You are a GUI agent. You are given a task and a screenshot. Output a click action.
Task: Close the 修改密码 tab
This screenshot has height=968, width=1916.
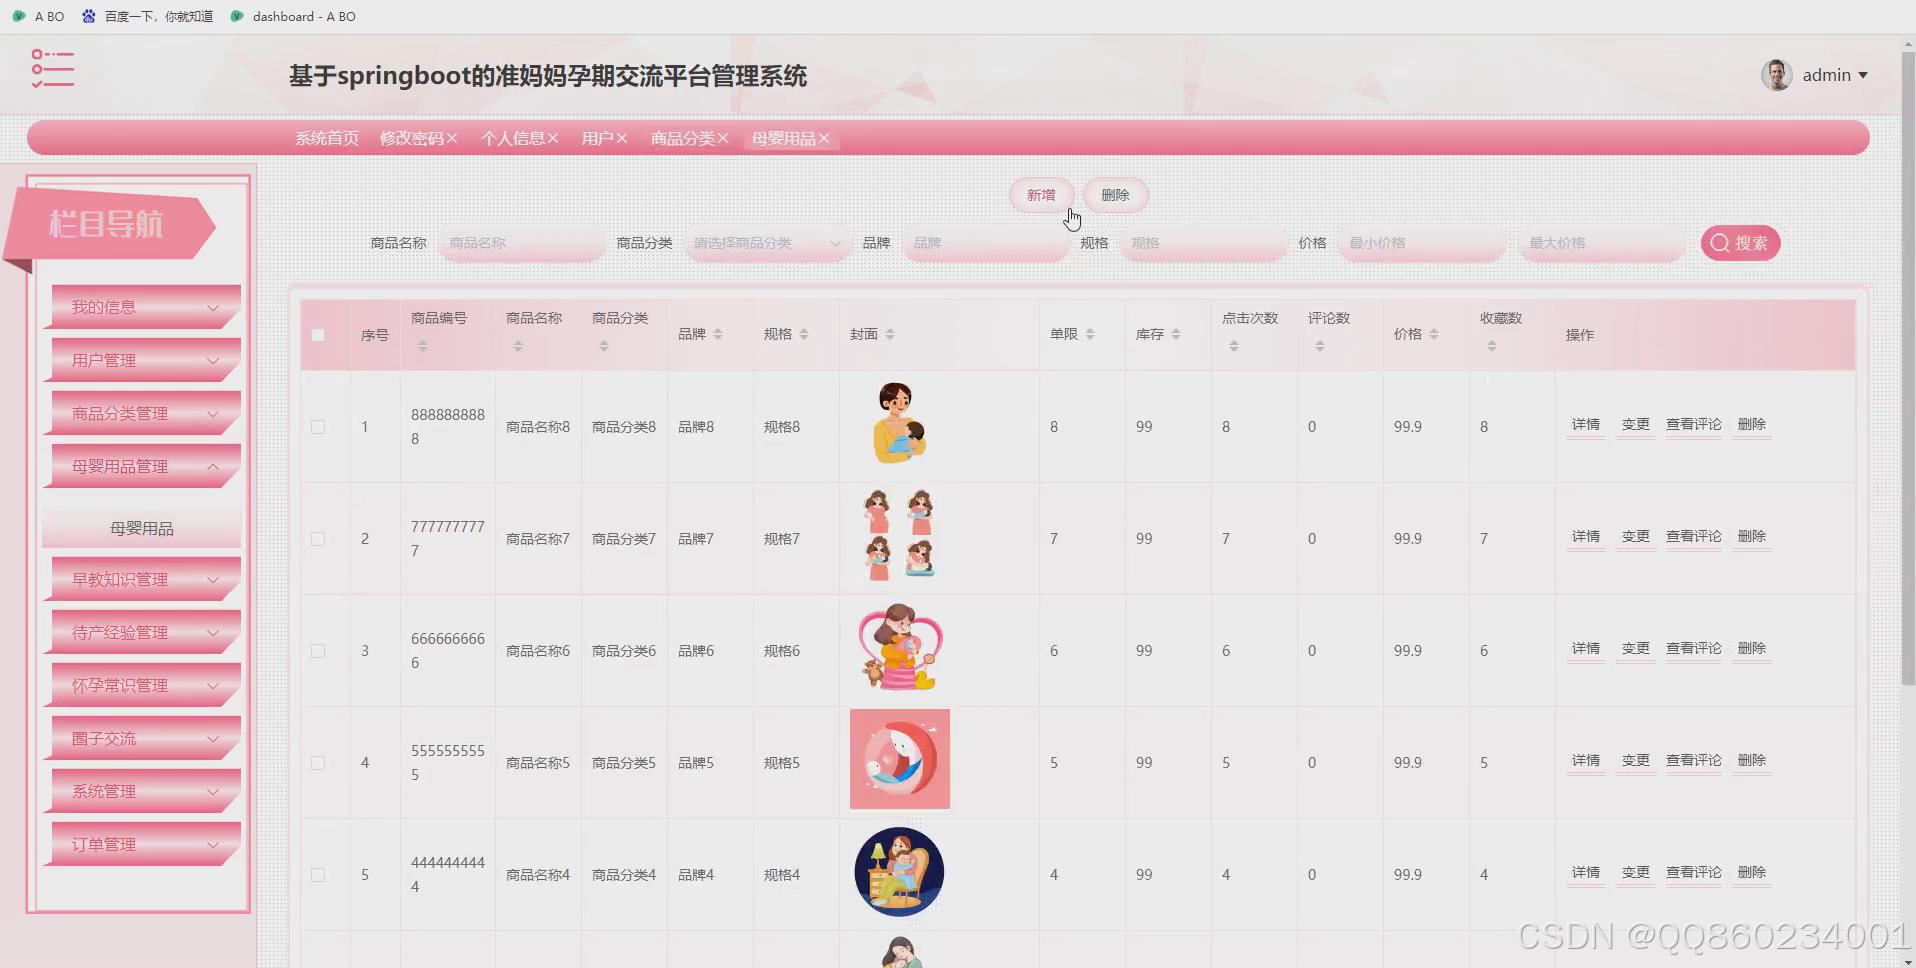tap(452, 138)
